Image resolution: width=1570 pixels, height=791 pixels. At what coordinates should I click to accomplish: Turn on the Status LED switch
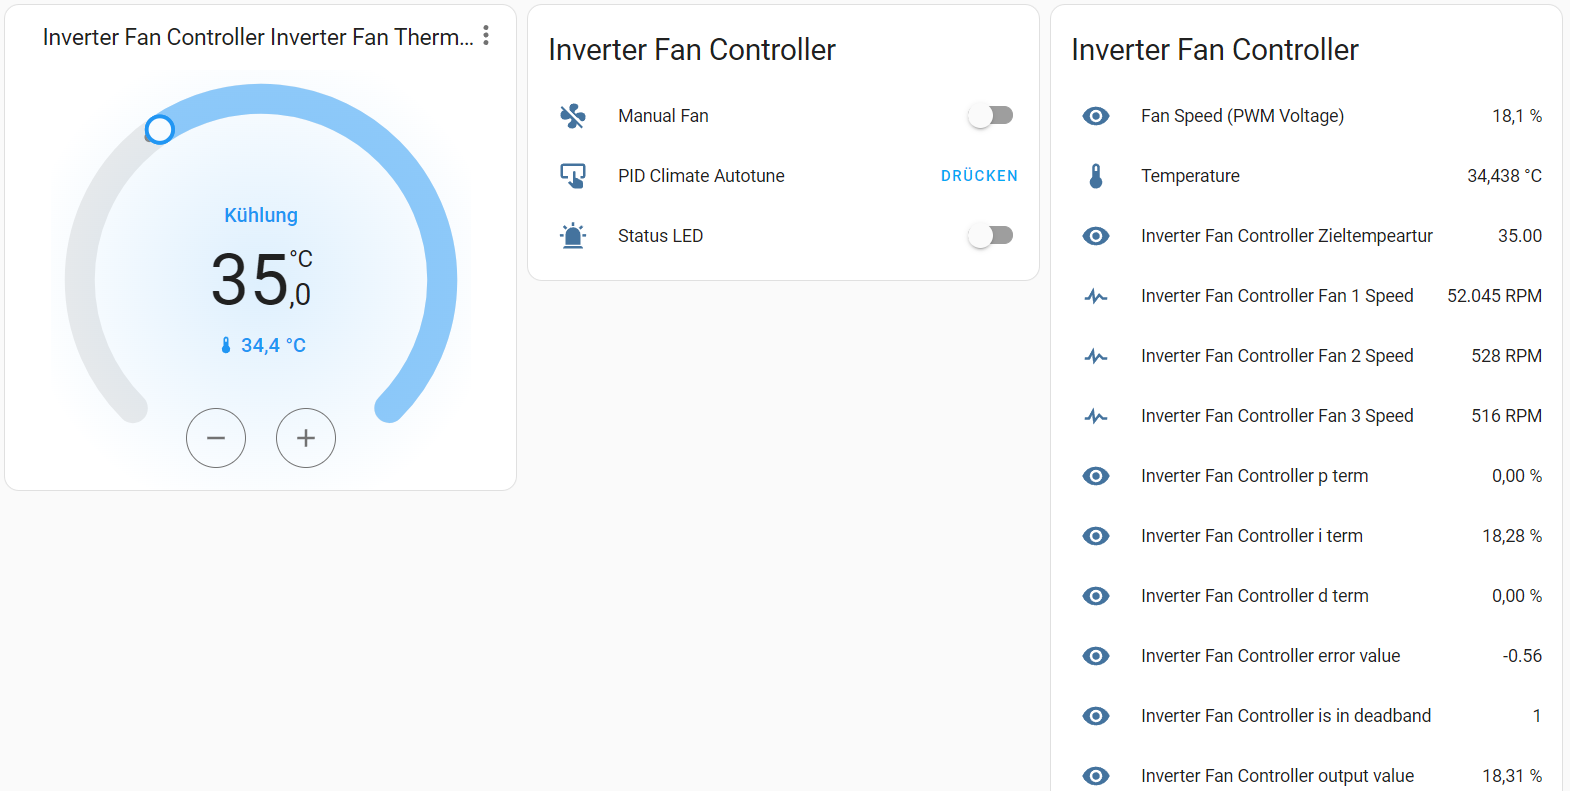990,236
